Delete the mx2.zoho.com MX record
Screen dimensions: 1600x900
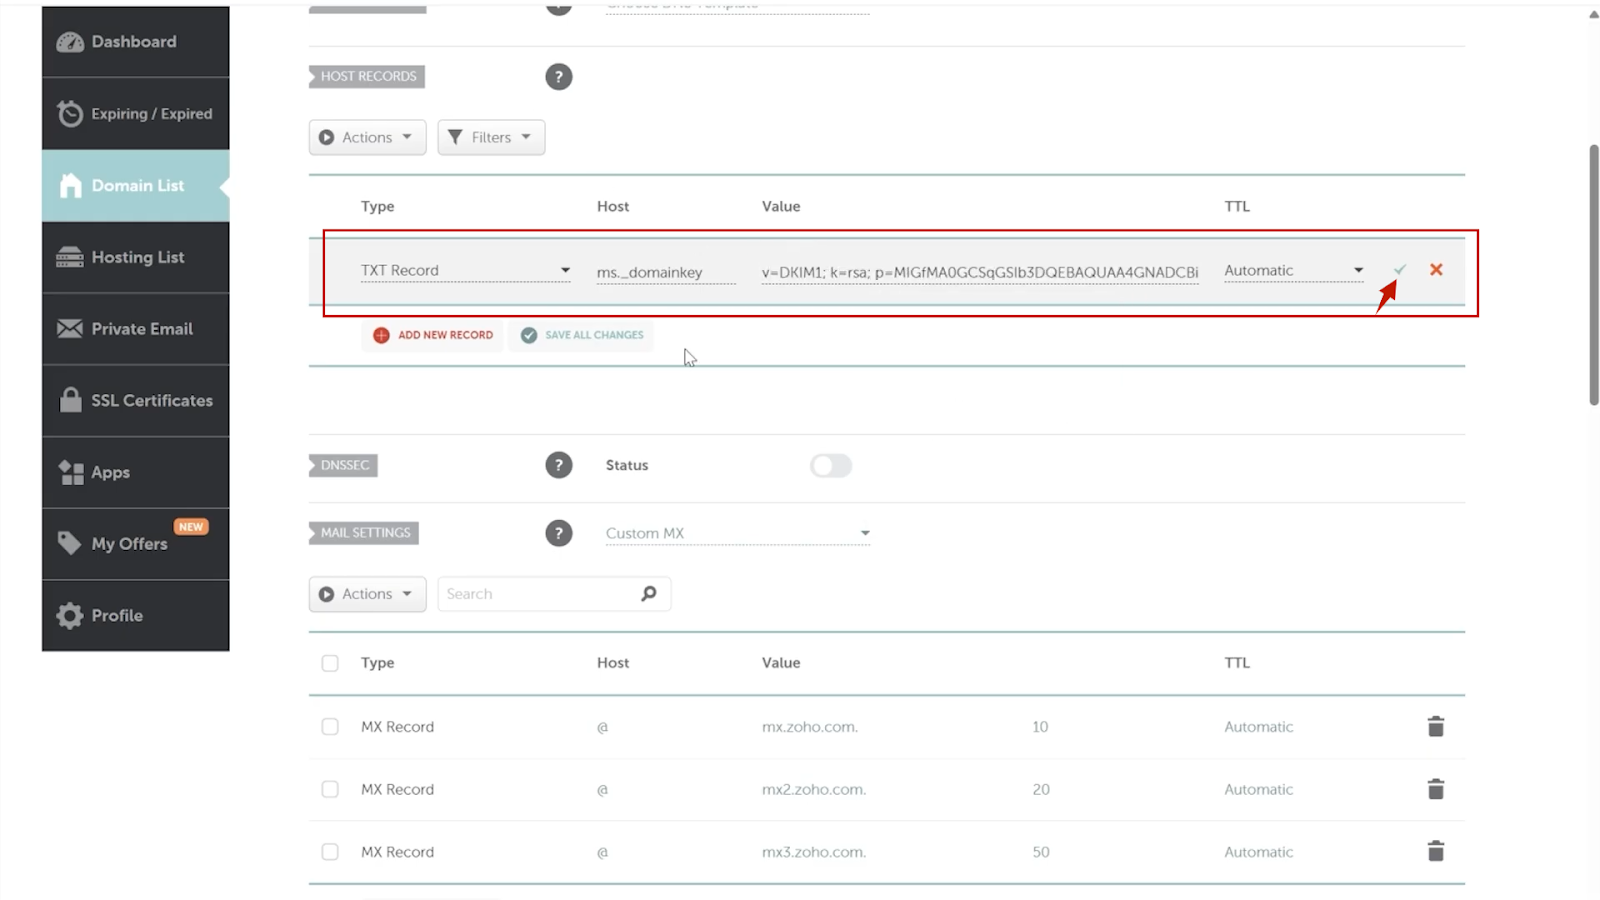coord(1435,790)
